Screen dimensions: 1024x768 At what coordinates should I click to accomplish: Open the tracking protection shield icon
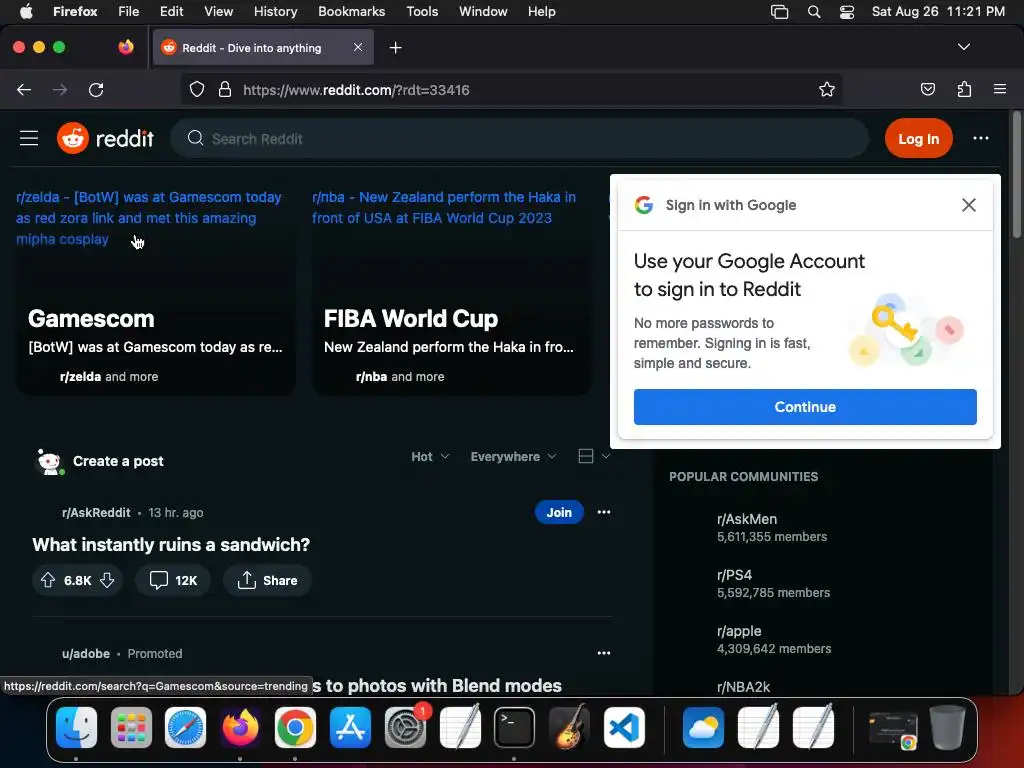197,89
